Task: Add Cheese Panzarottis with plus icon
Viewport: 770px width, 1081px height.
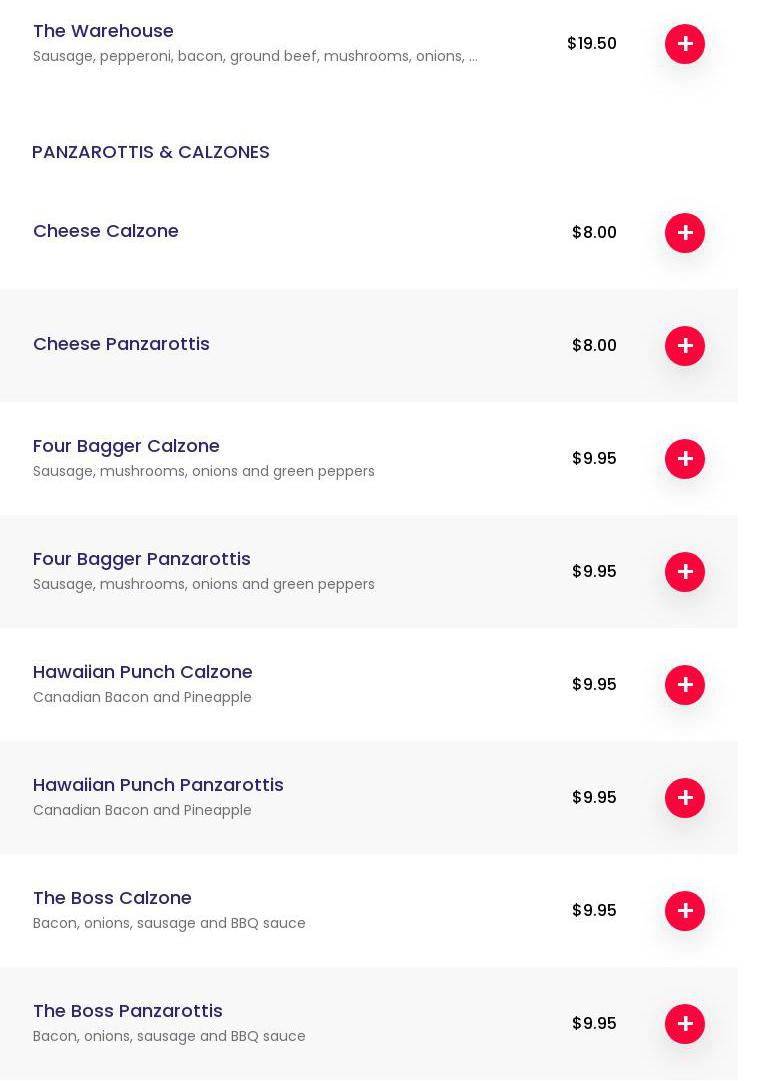Action: (x=684, y=346)
